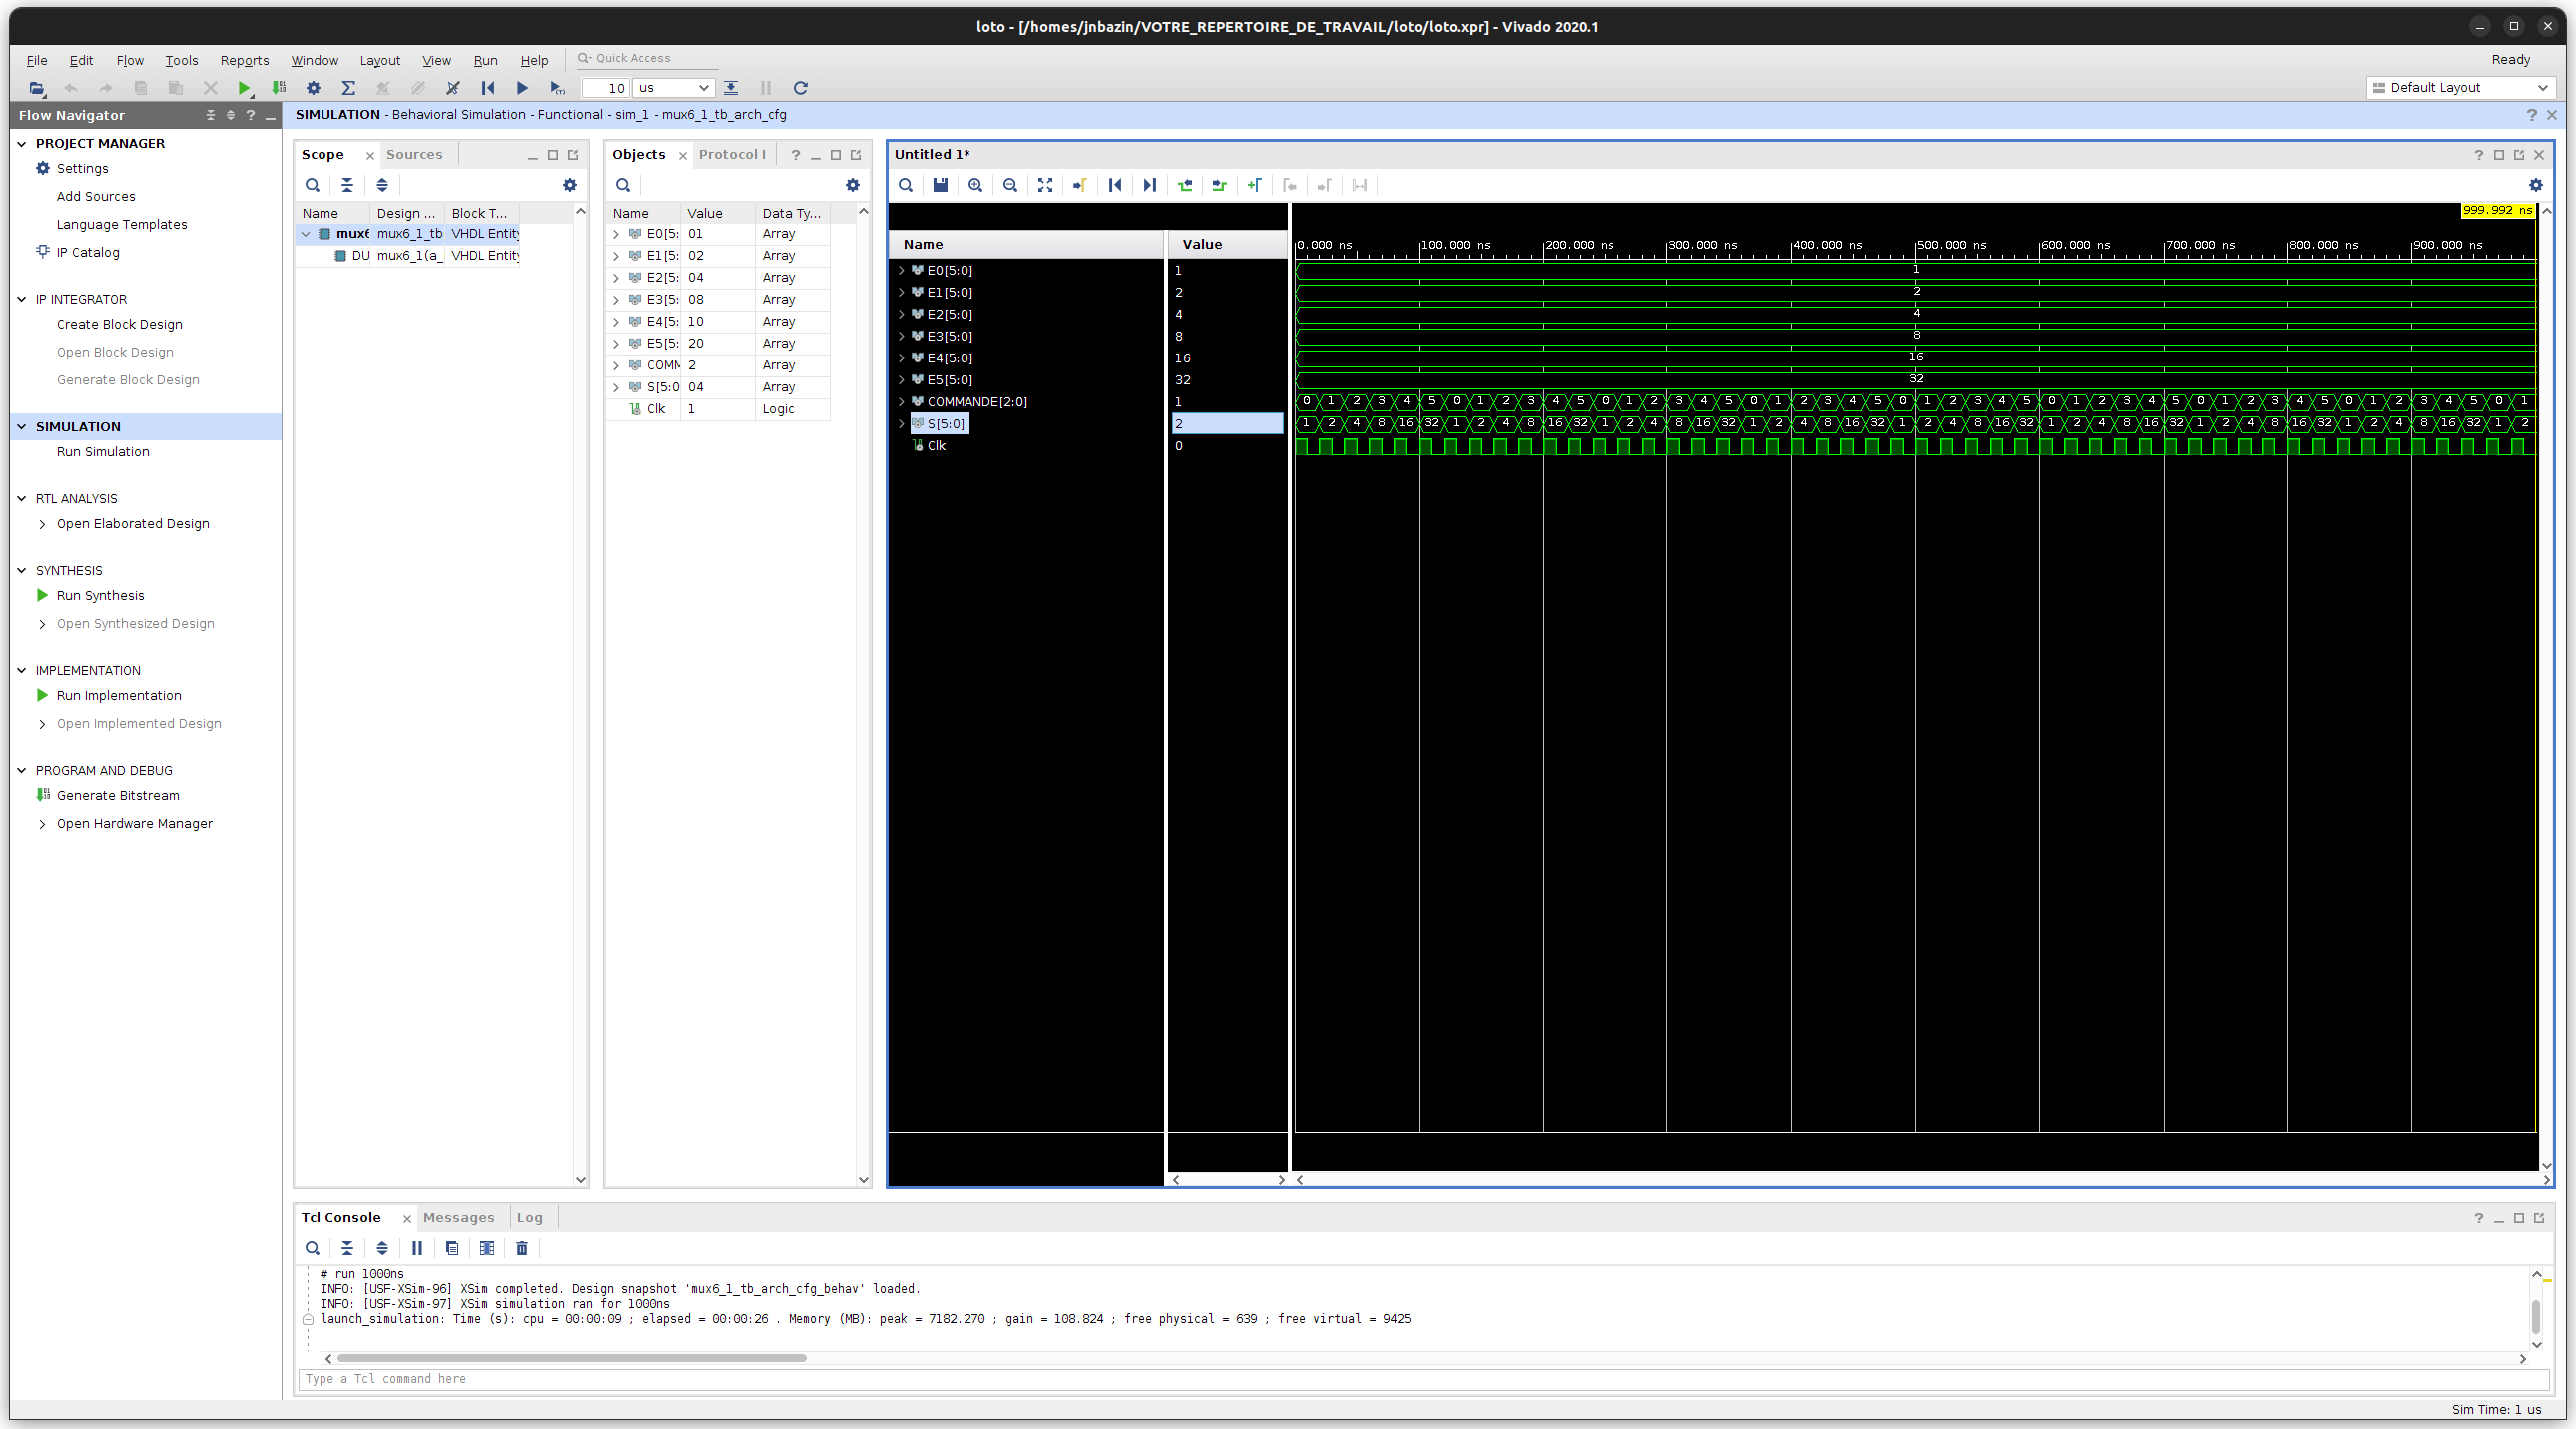The width and height of the screenshot is (2576, 1429).
Task: Click Create Block Design
Action: coord(120,324)
